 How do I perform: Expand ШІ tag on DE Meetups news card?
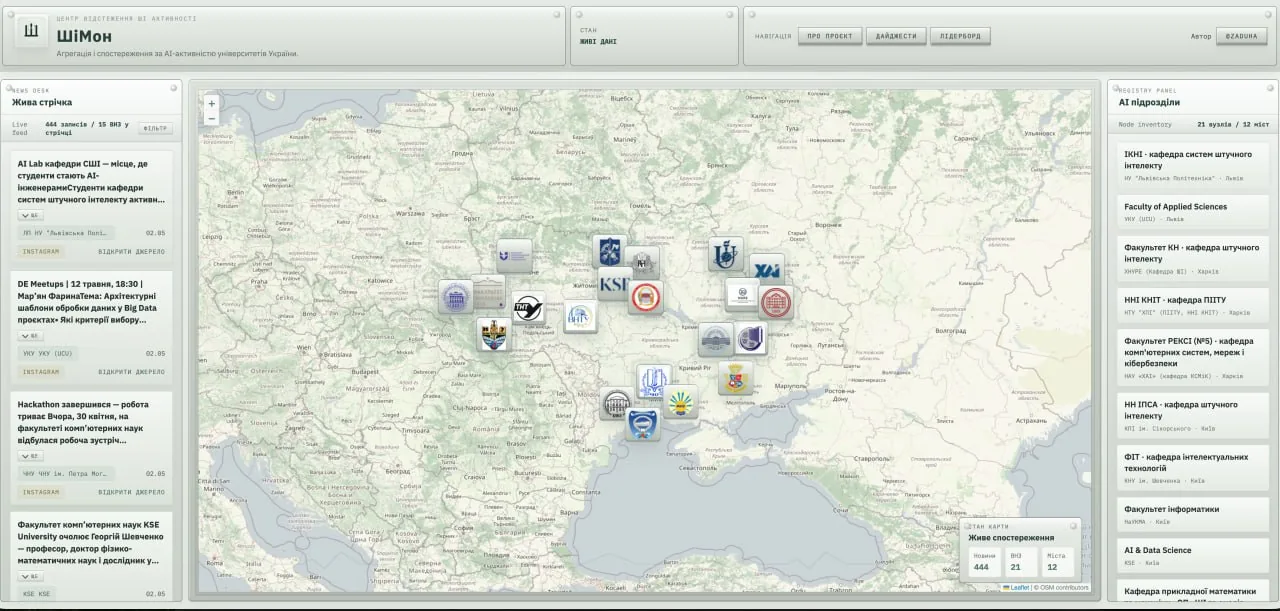point(30,336)
